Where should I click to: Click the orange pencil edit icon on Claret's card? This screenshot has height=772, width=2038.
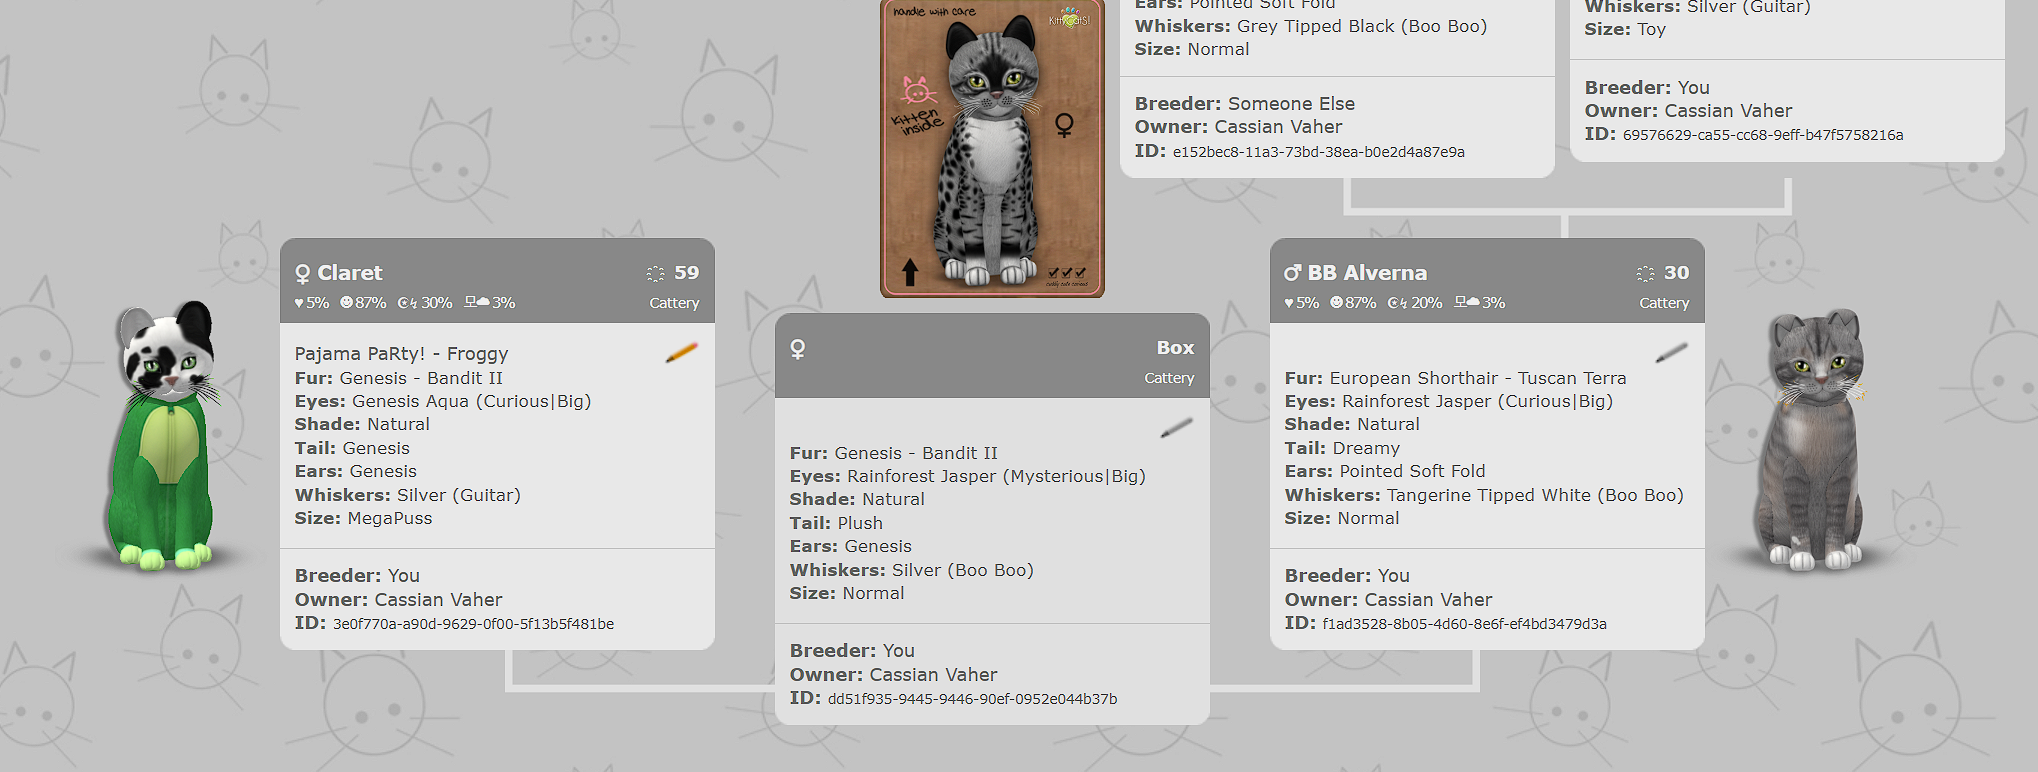[681, 352]
